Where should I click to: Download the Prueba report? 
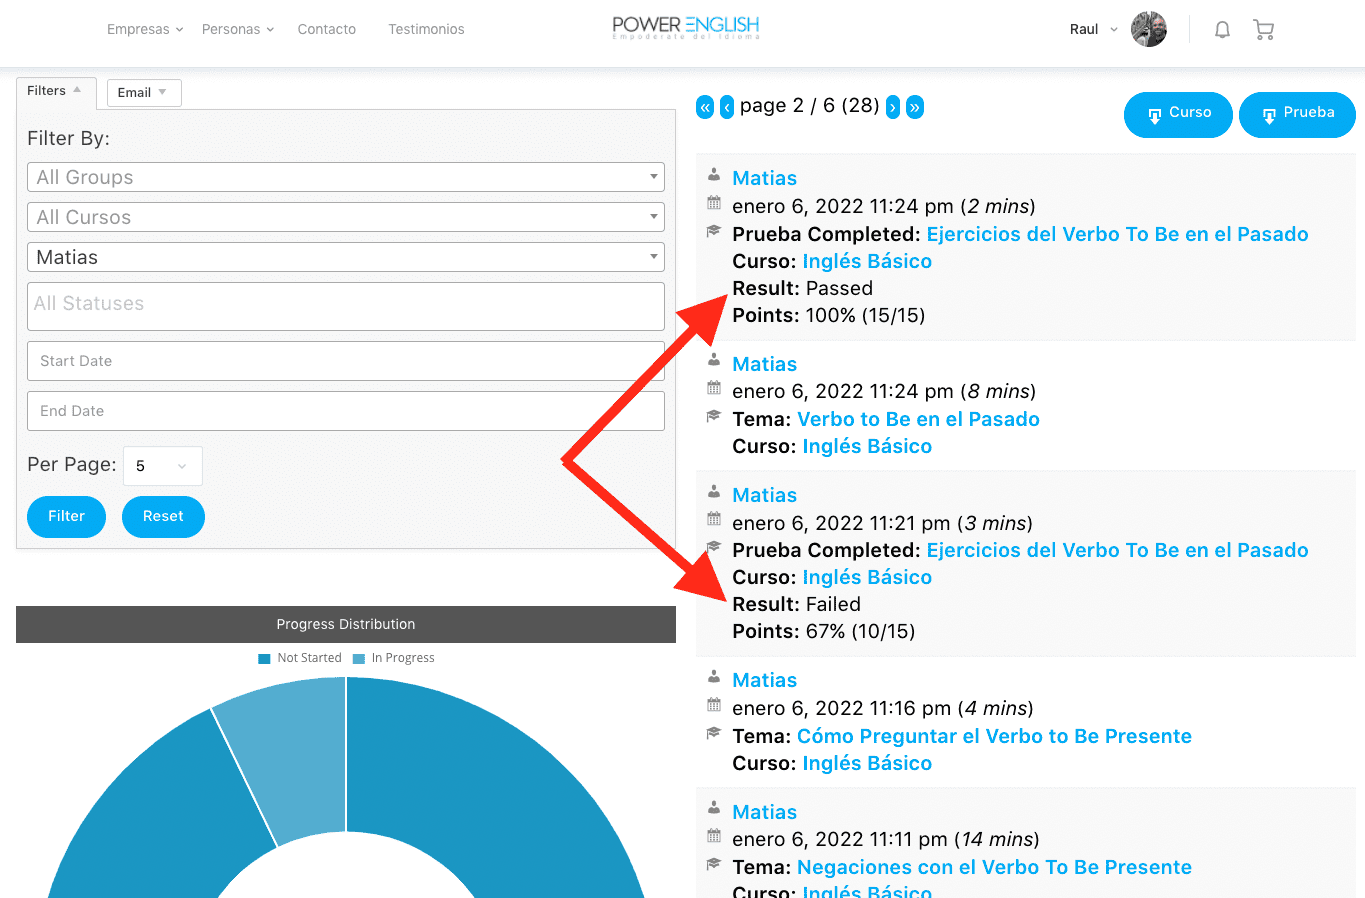1297,114
